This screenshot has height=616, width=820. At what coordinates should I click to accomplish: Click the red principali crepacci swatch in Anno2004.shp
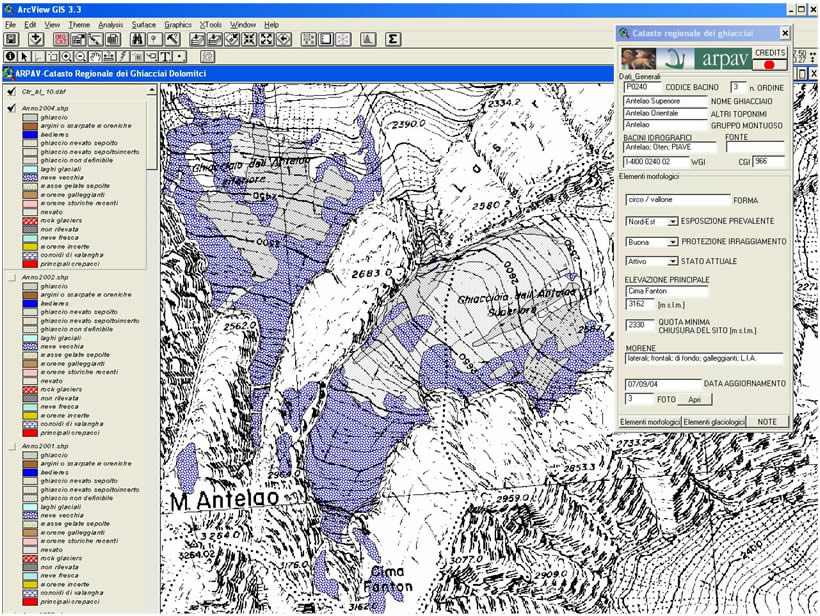[30, 264]
